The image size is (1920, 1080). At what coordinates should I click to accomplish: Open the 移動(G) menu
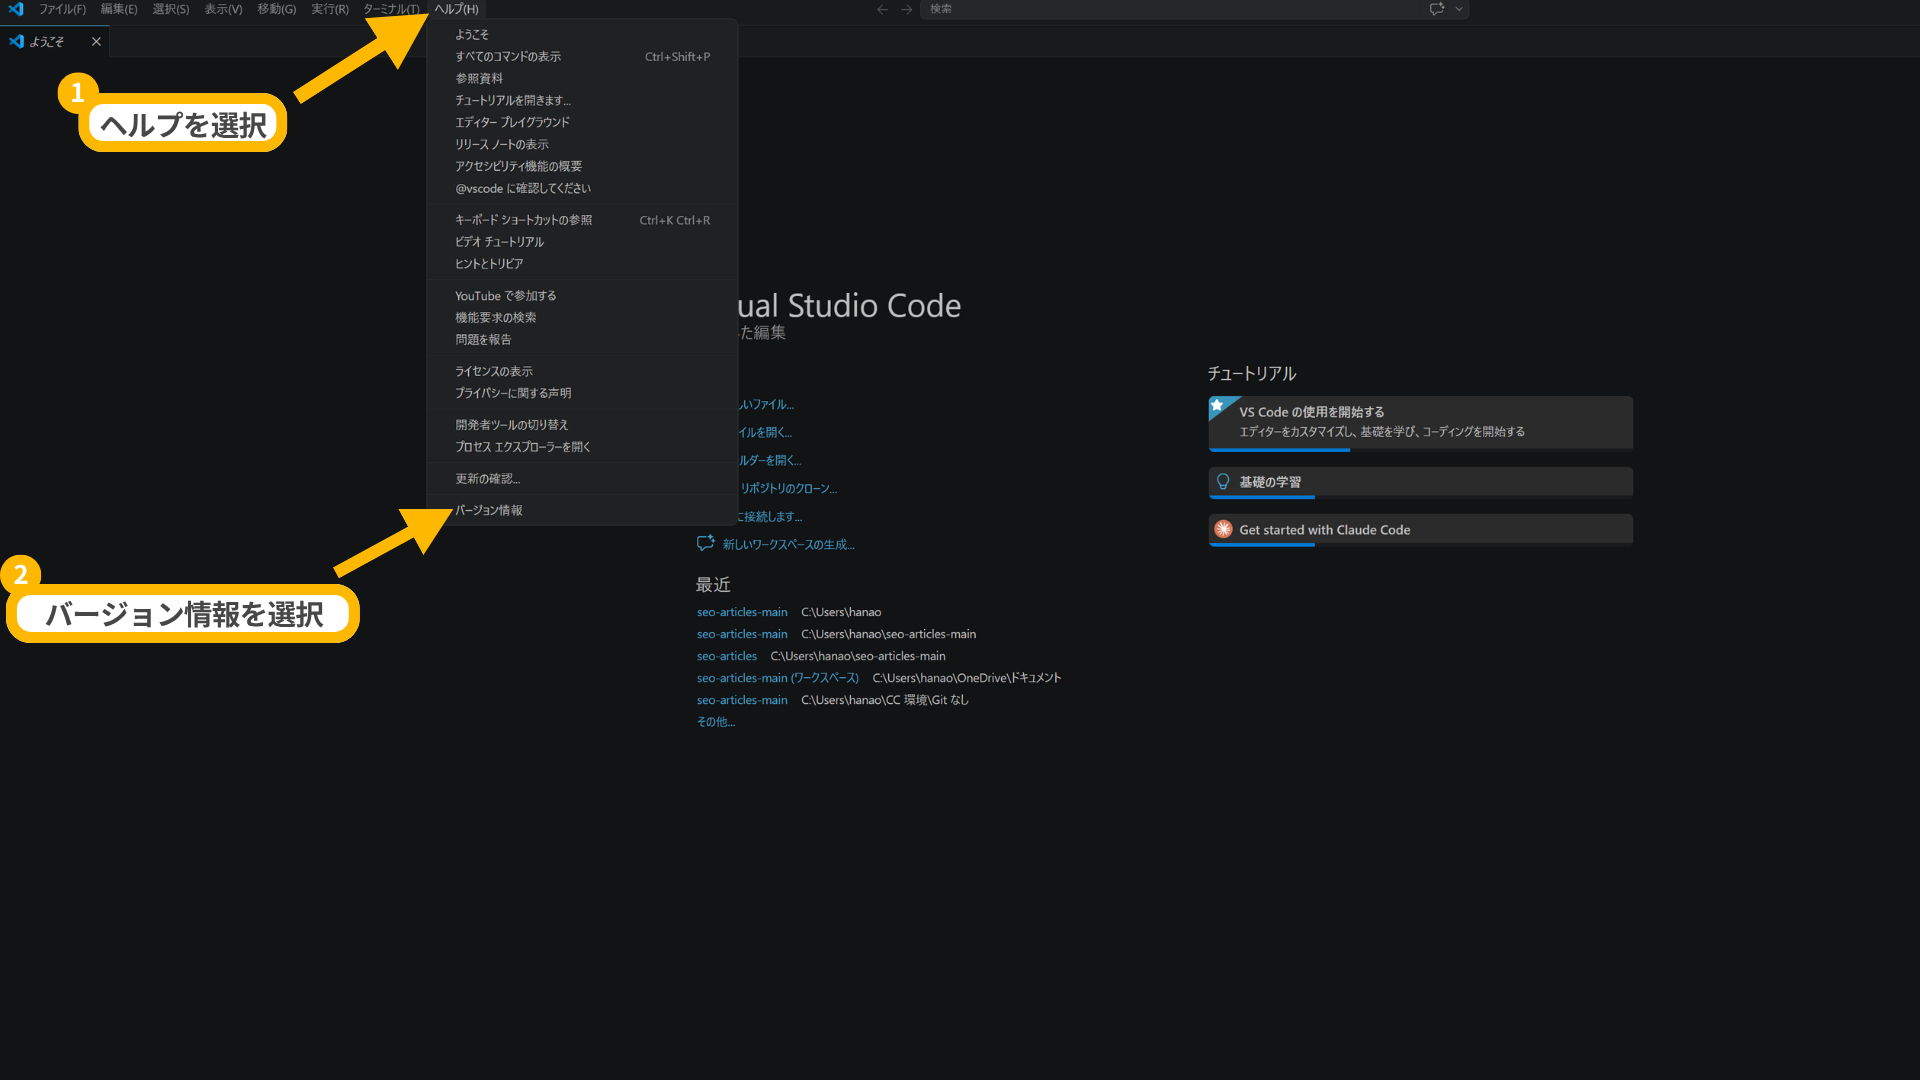[277, 9]
